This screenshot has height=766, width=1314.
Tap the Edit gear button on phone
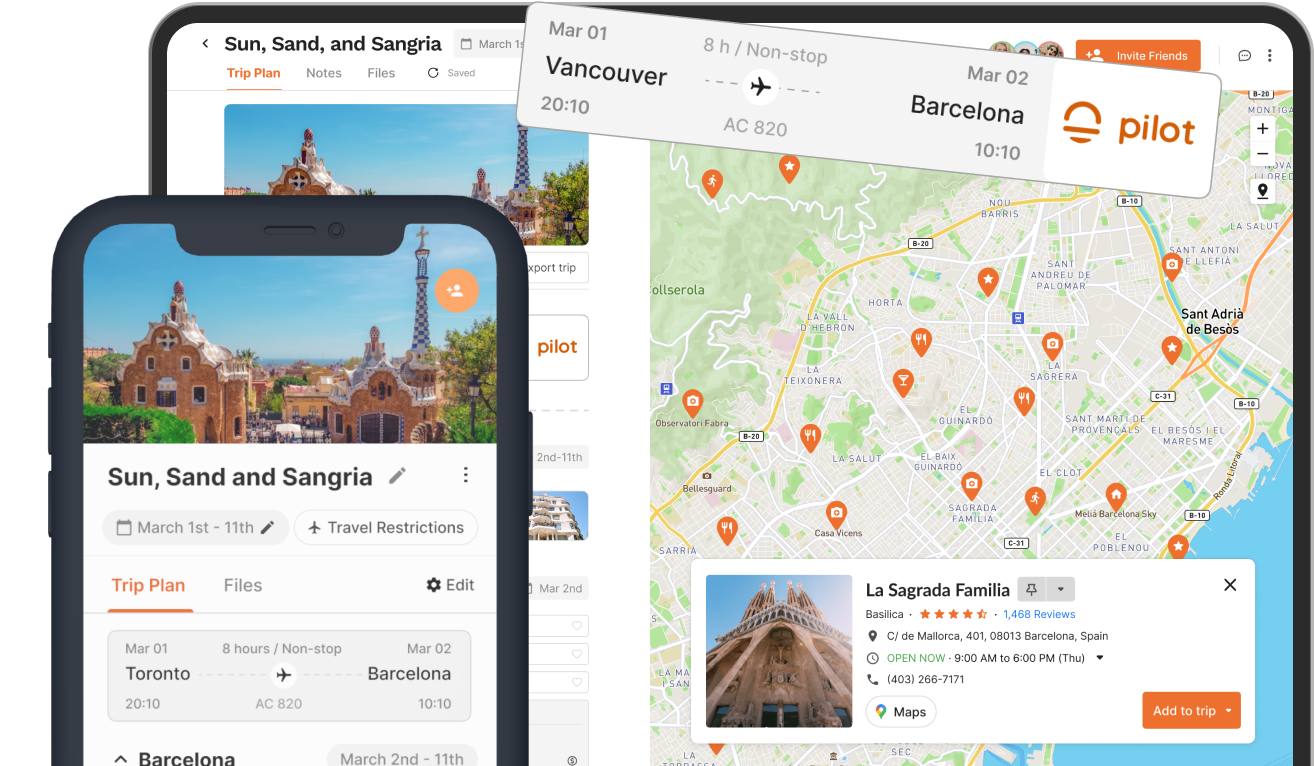[x=450, y=585]
